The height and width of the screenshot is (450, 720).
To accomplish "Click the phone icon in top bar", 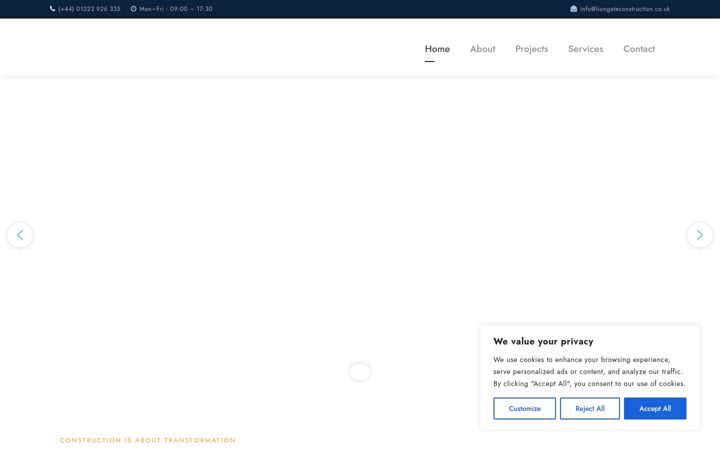I will tap(52, 9).
